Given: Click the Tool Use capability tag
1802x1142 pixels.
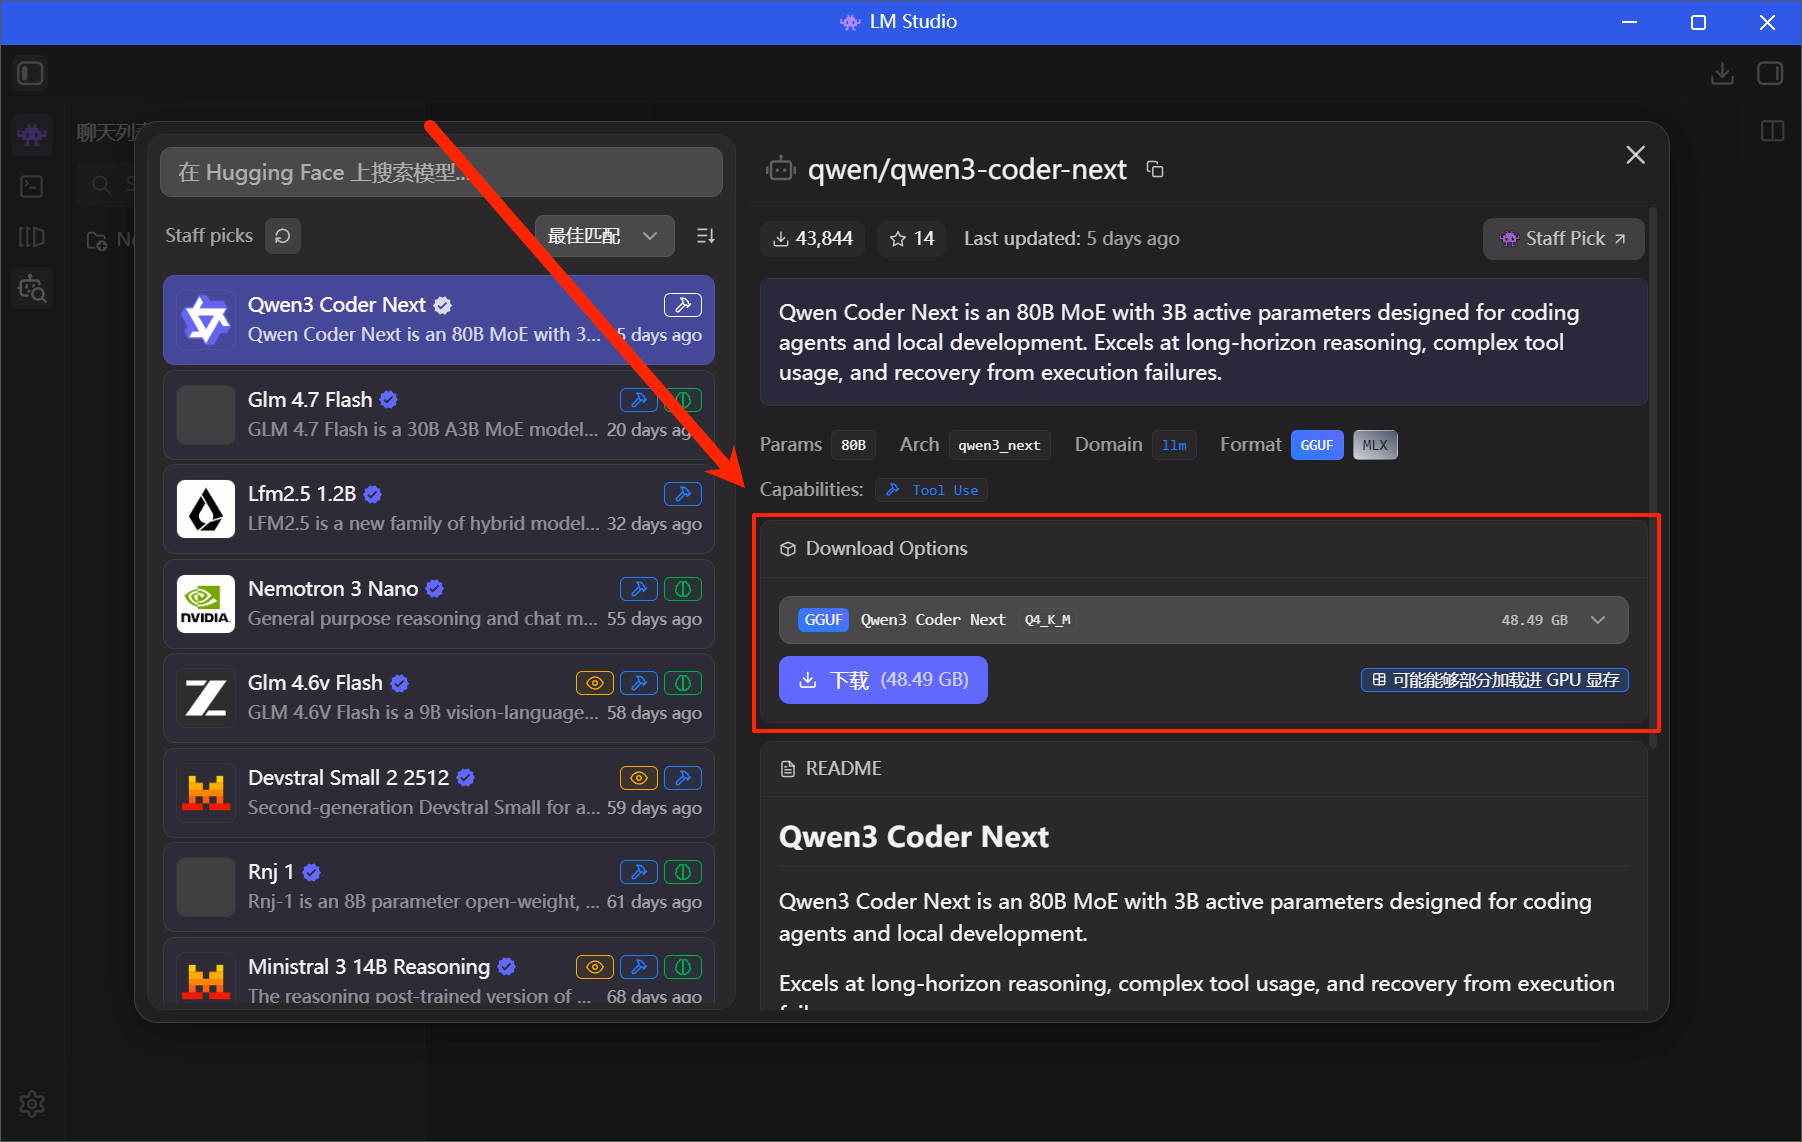Looking at the screenshot, I should click(932, 490).
